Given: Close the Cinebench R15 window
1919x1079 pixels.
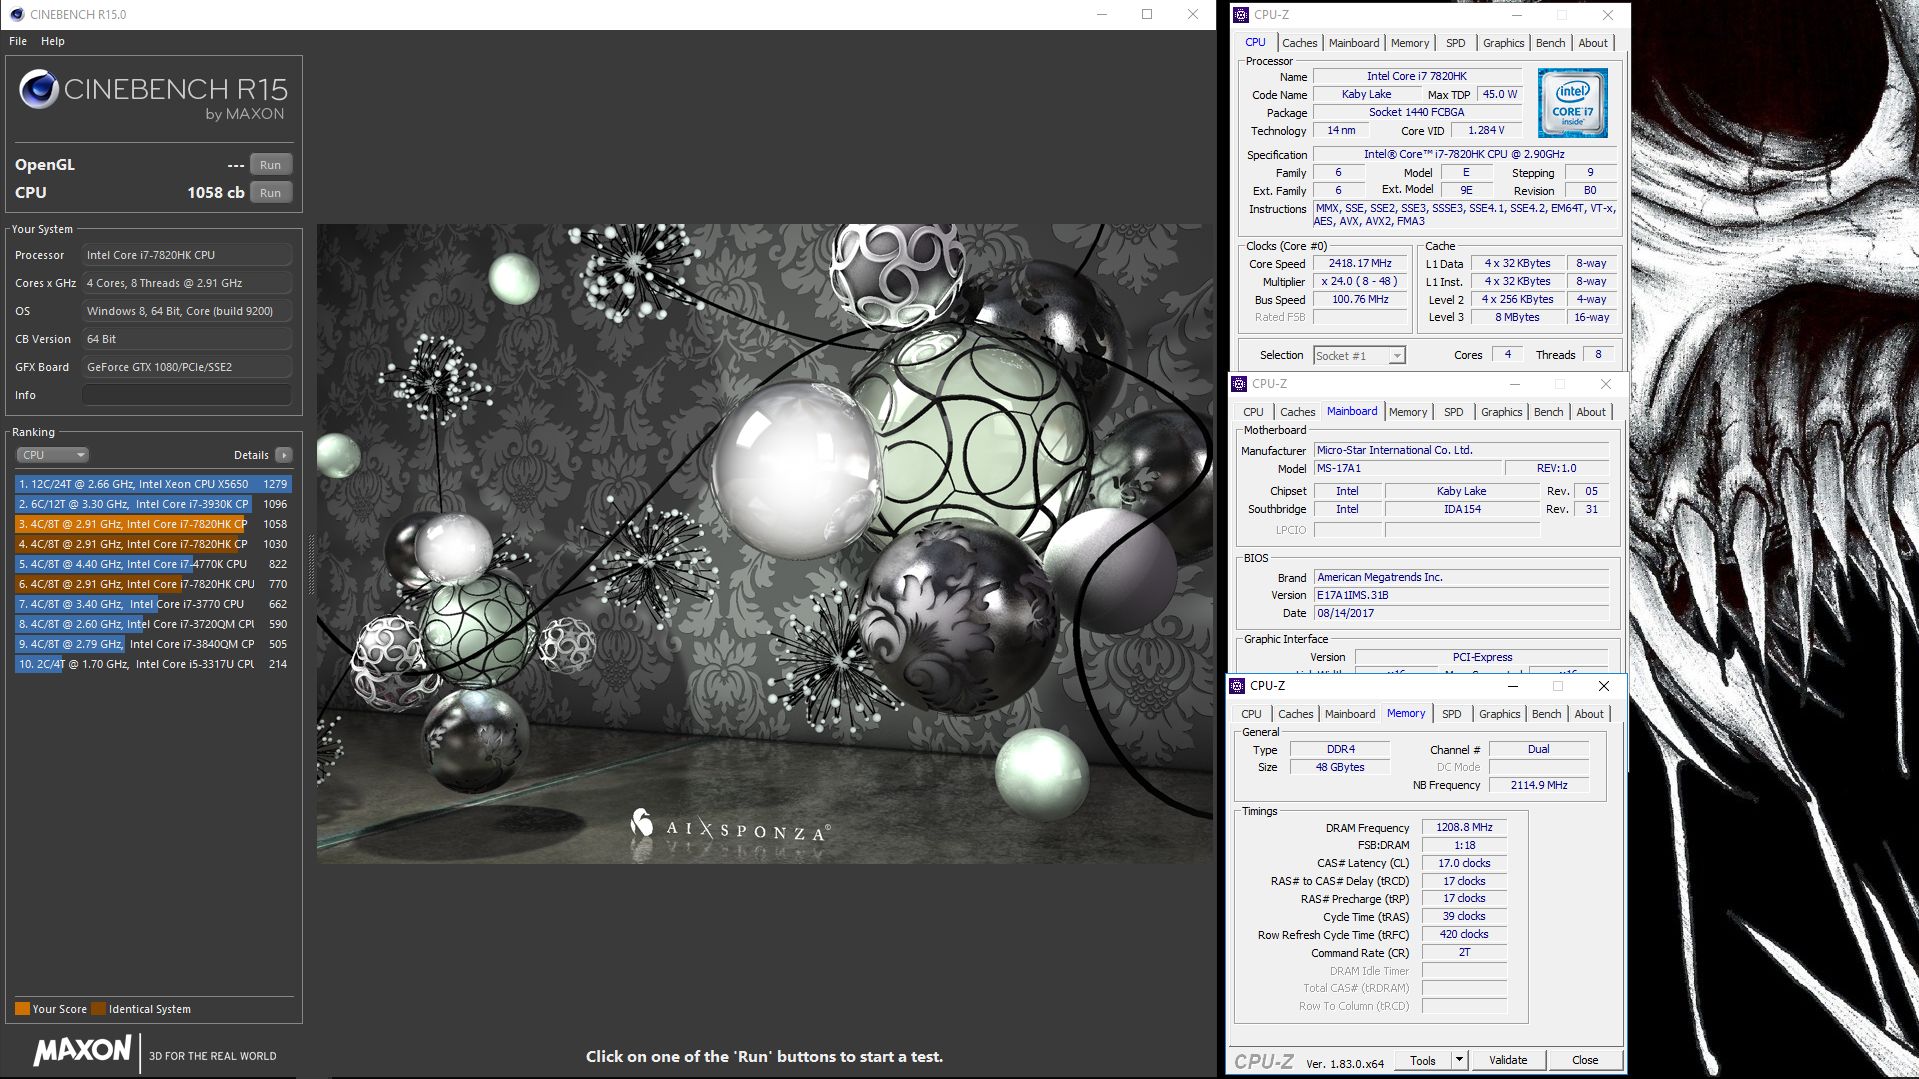Looking at the screenshot, I should [1193, 14].
